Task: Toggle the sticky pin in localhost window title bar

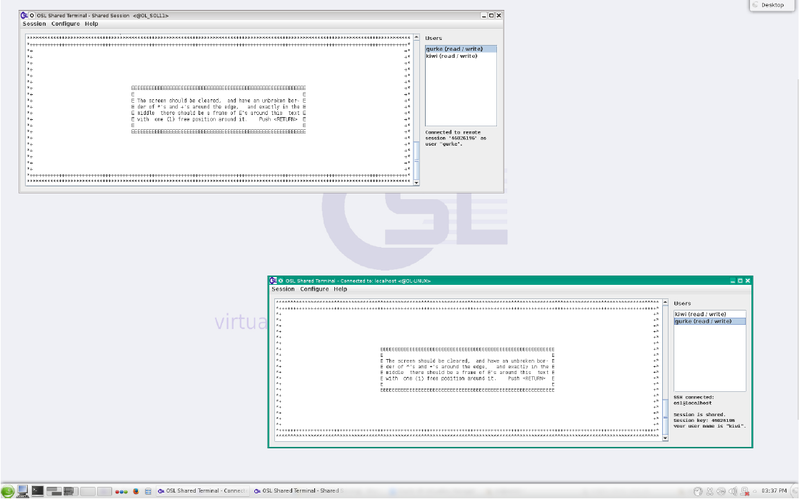Action: pos(280,281)
